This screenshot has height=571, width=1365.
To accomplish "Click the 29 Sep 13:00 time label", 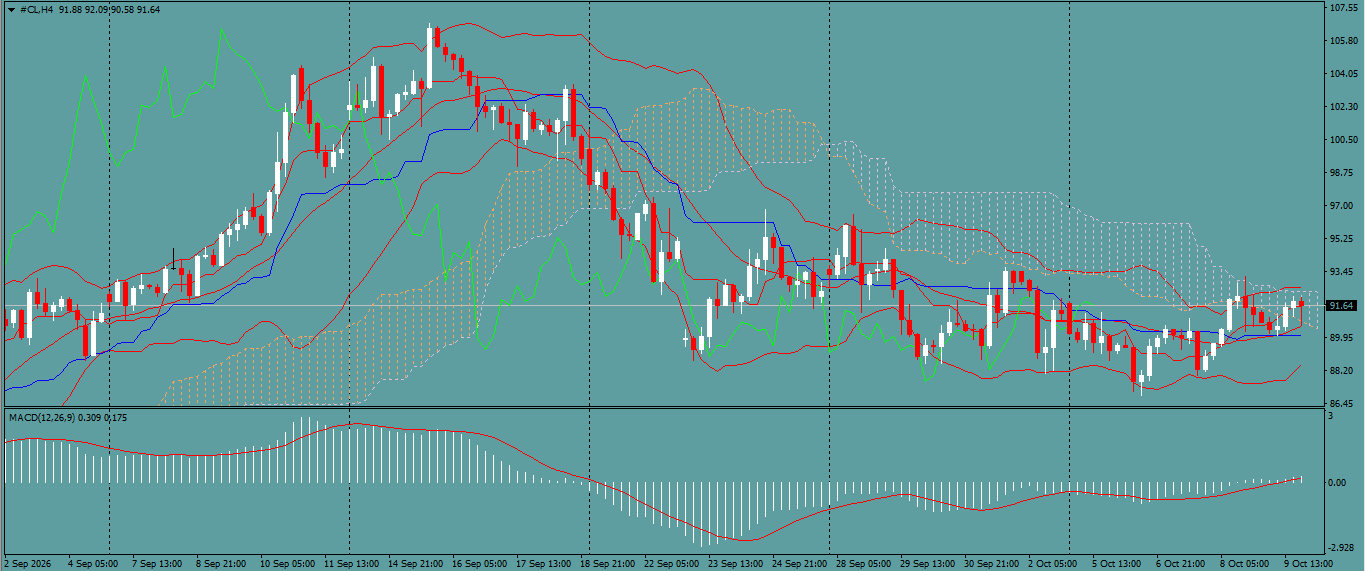I will click(x=927, y=564).
